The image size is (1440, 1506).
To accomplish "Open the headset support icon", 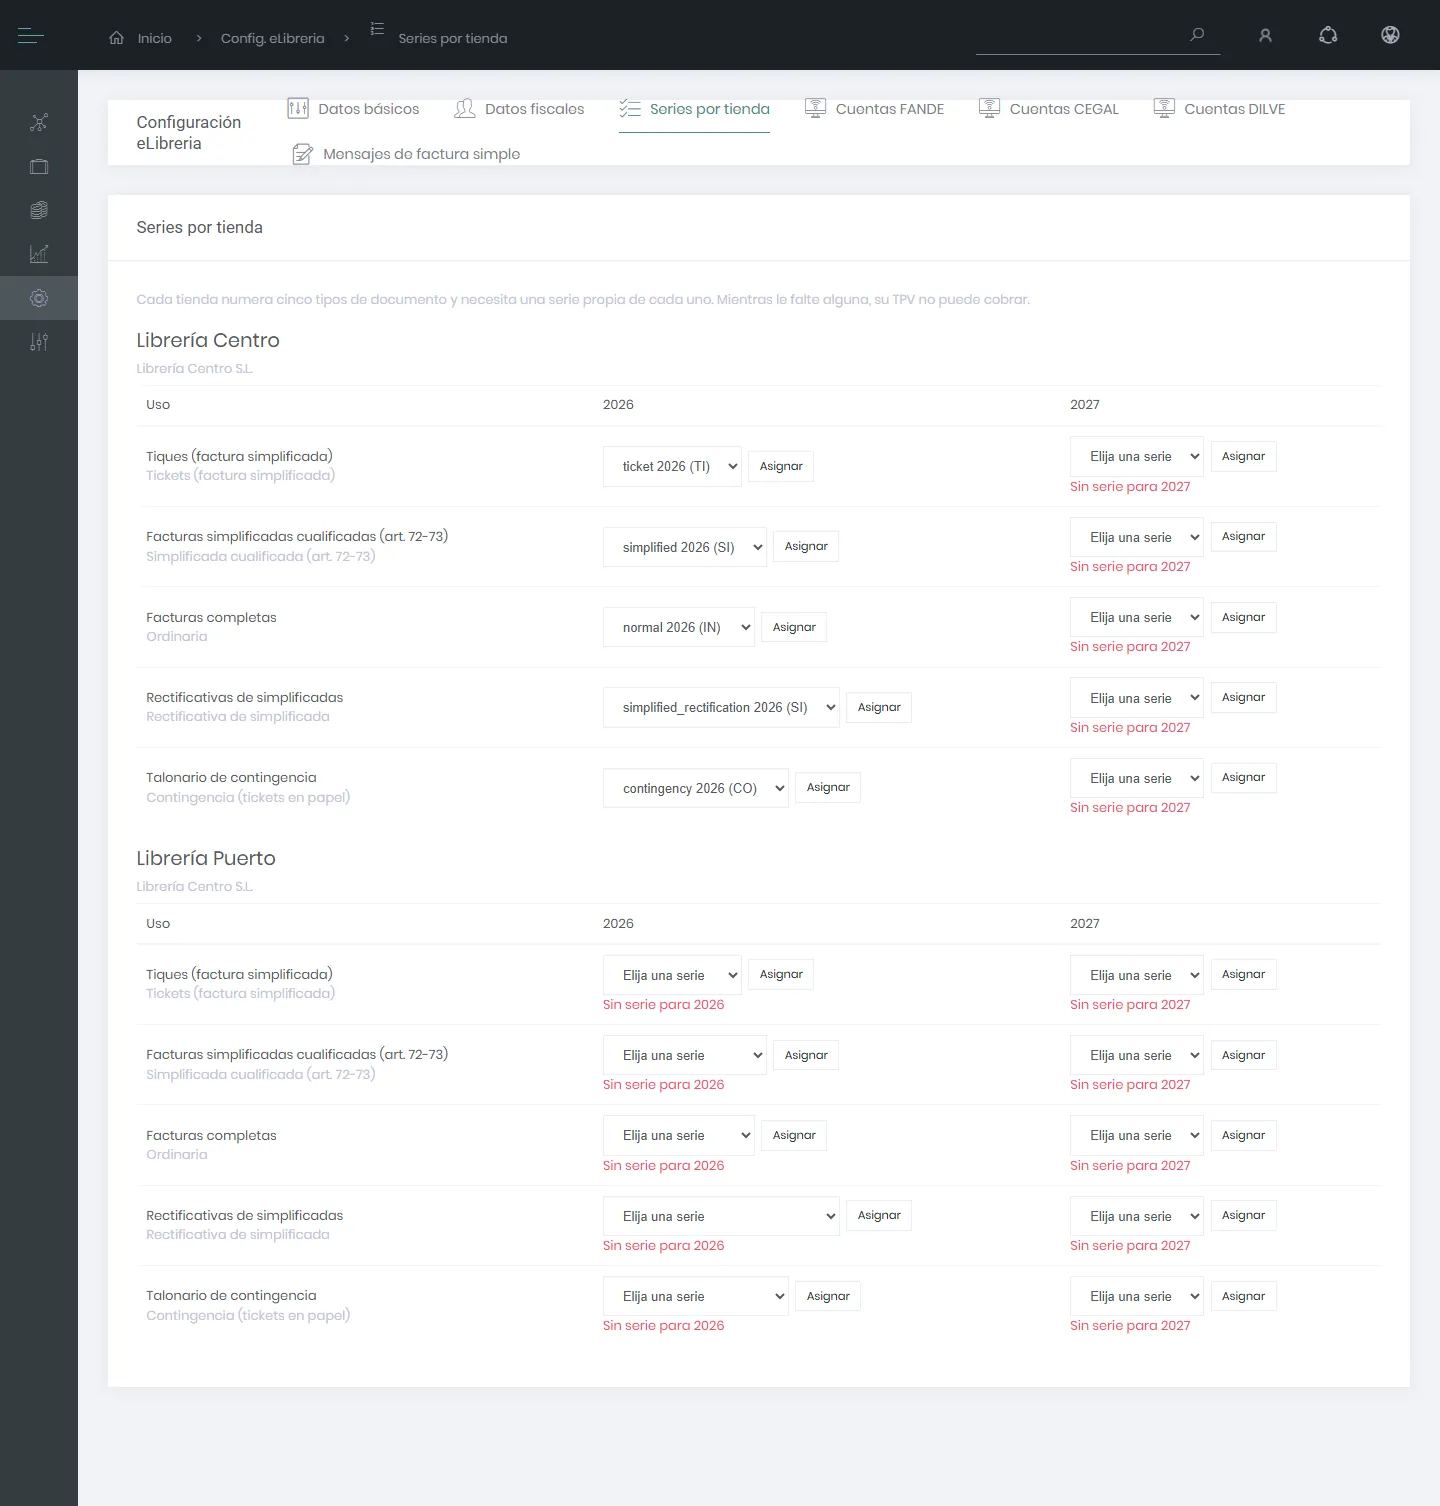I will click(1328, 36).
